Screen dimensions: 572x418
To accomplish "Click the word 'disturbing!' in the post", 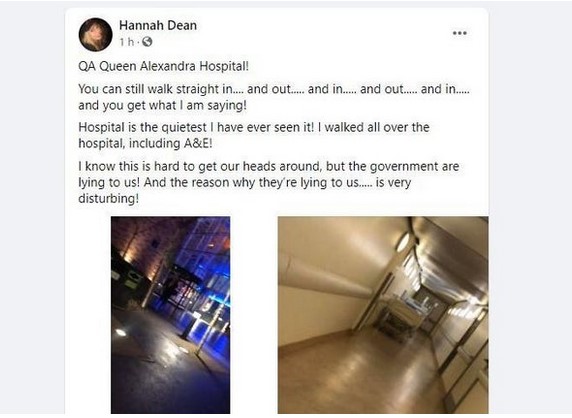I will tap(109, 198).
